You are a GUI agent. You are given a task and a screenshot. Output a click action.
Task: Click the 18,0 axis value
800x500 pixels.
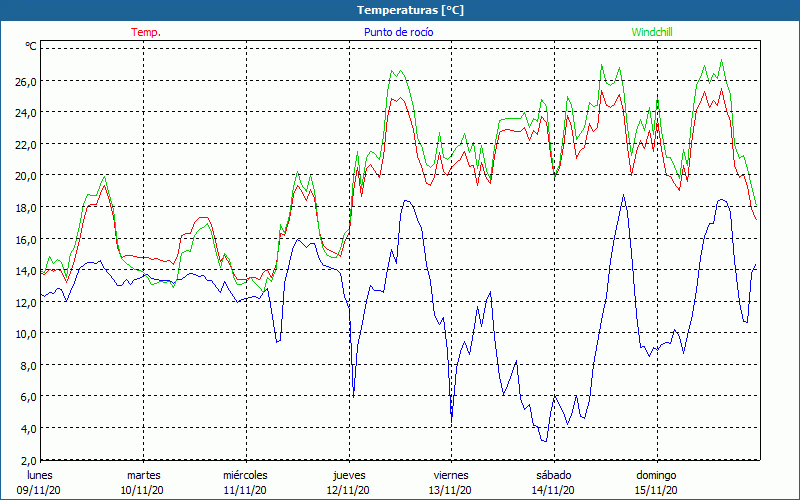pos(25,208)
